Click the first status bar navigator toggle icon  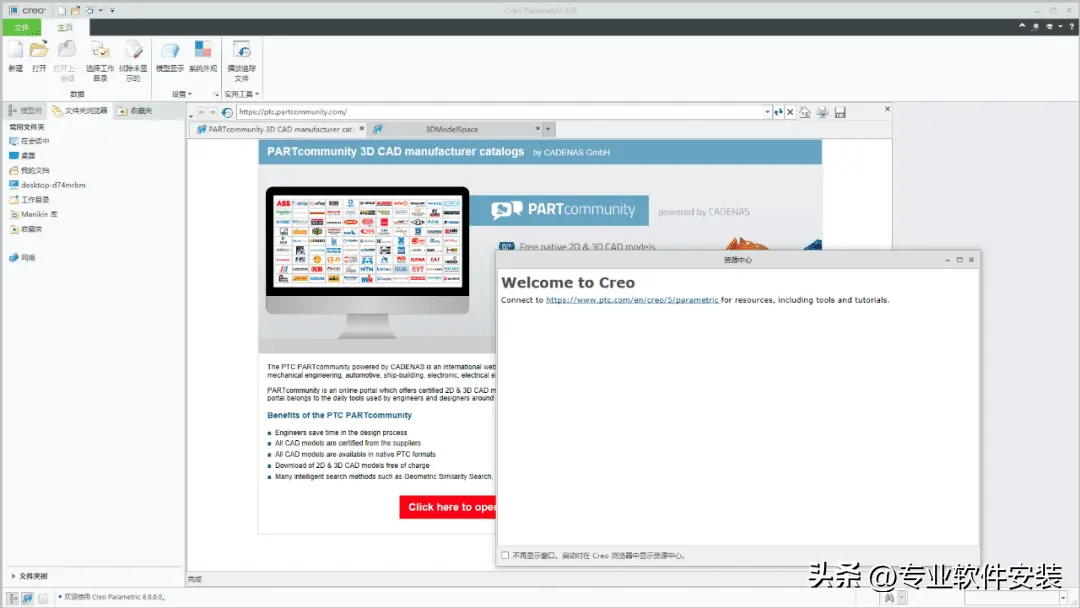[12, 598]
